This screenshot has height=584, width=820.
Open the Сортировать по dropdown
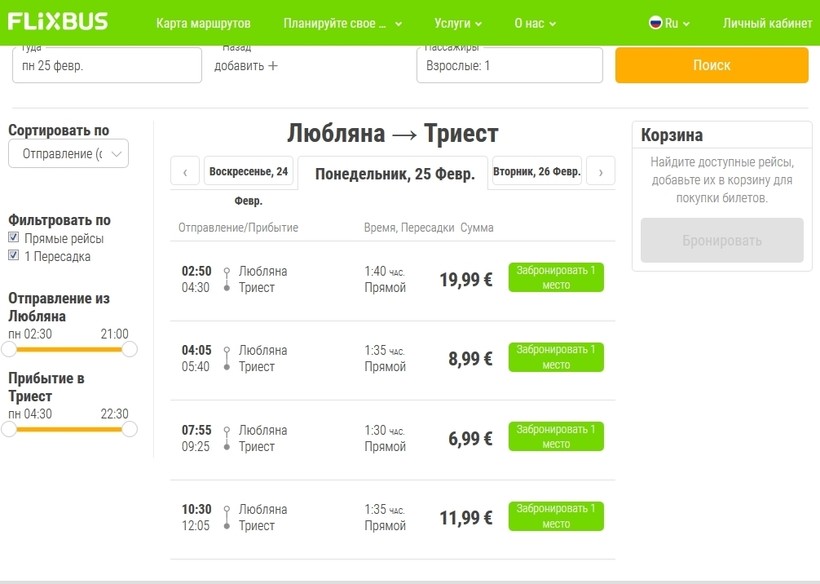coord(68,154)
